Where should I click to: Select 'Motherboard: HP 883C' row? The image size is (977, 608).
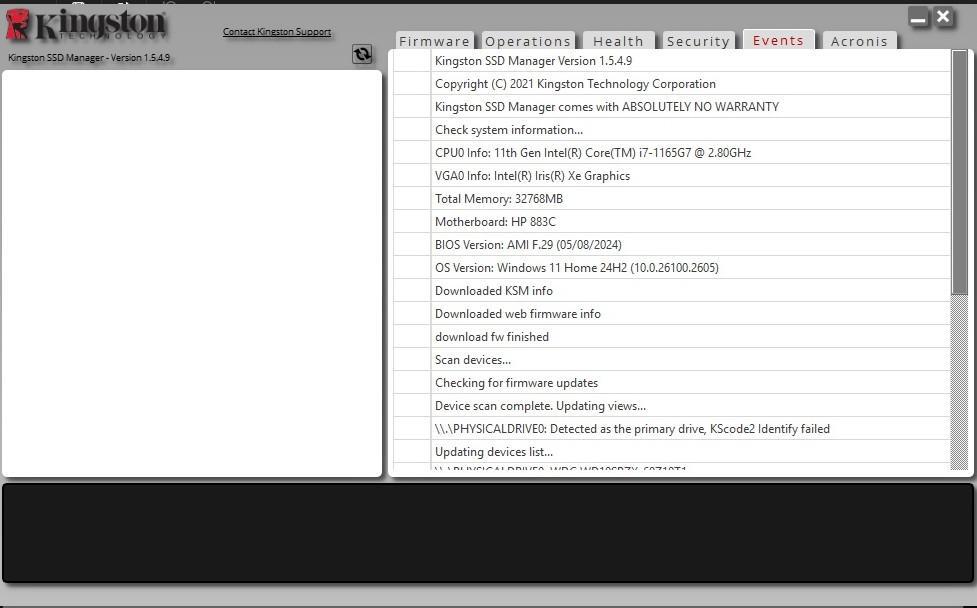click(672, 222)
